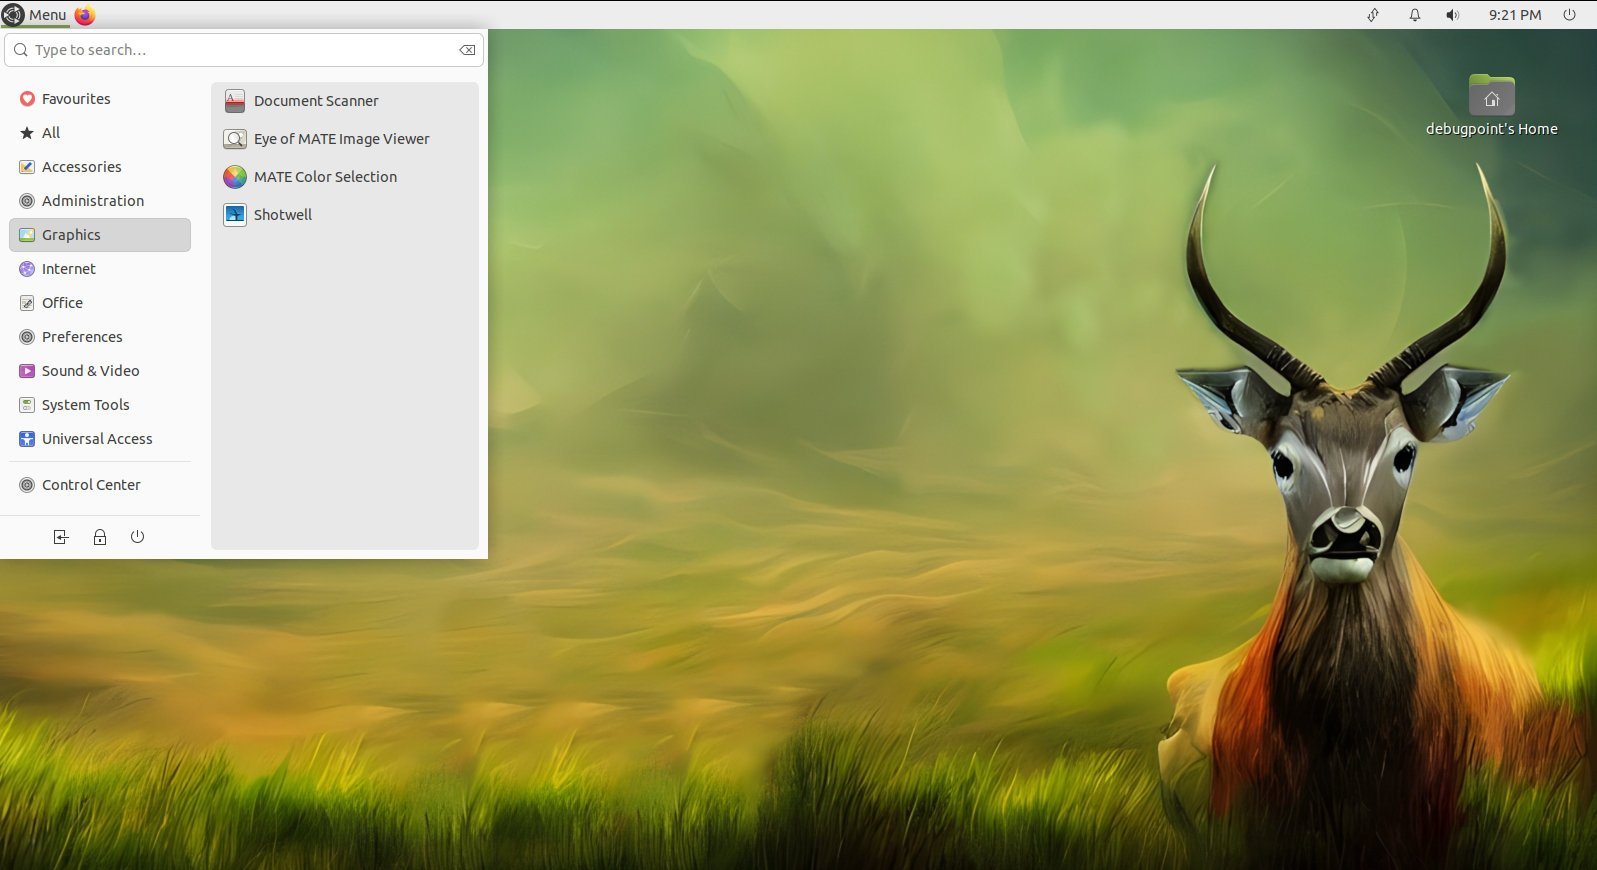Click the Administration gear icon

[x=27, y=201]
